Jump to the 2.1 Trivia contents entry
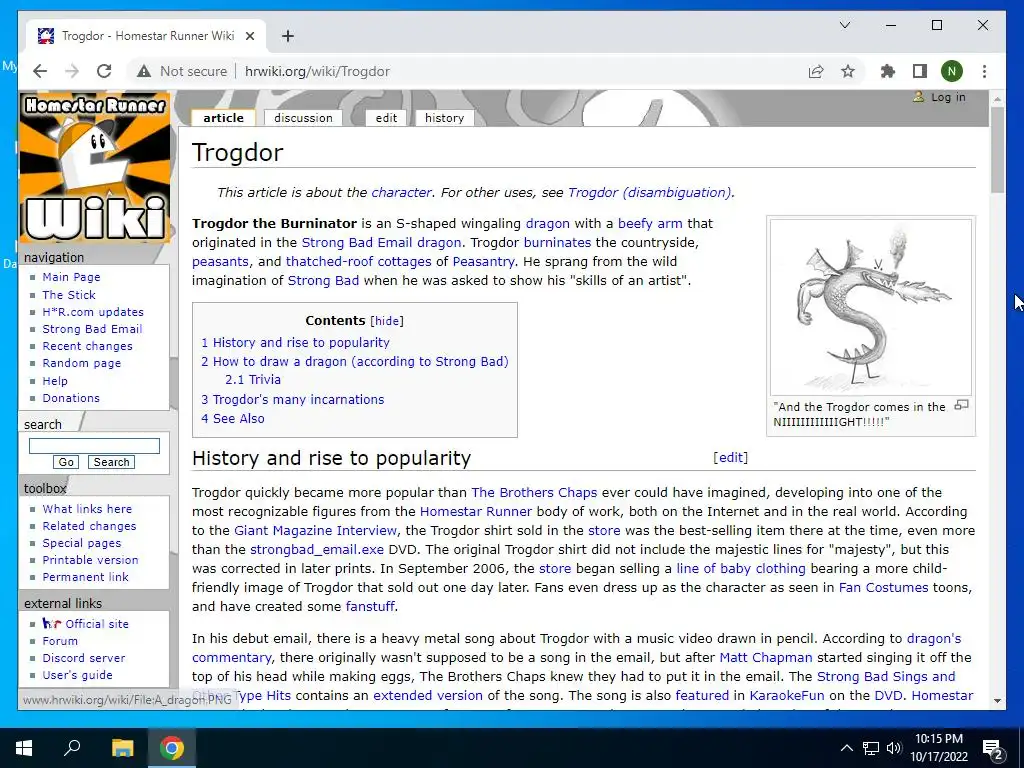The image size is (1024, 768). tap(253, 379)
